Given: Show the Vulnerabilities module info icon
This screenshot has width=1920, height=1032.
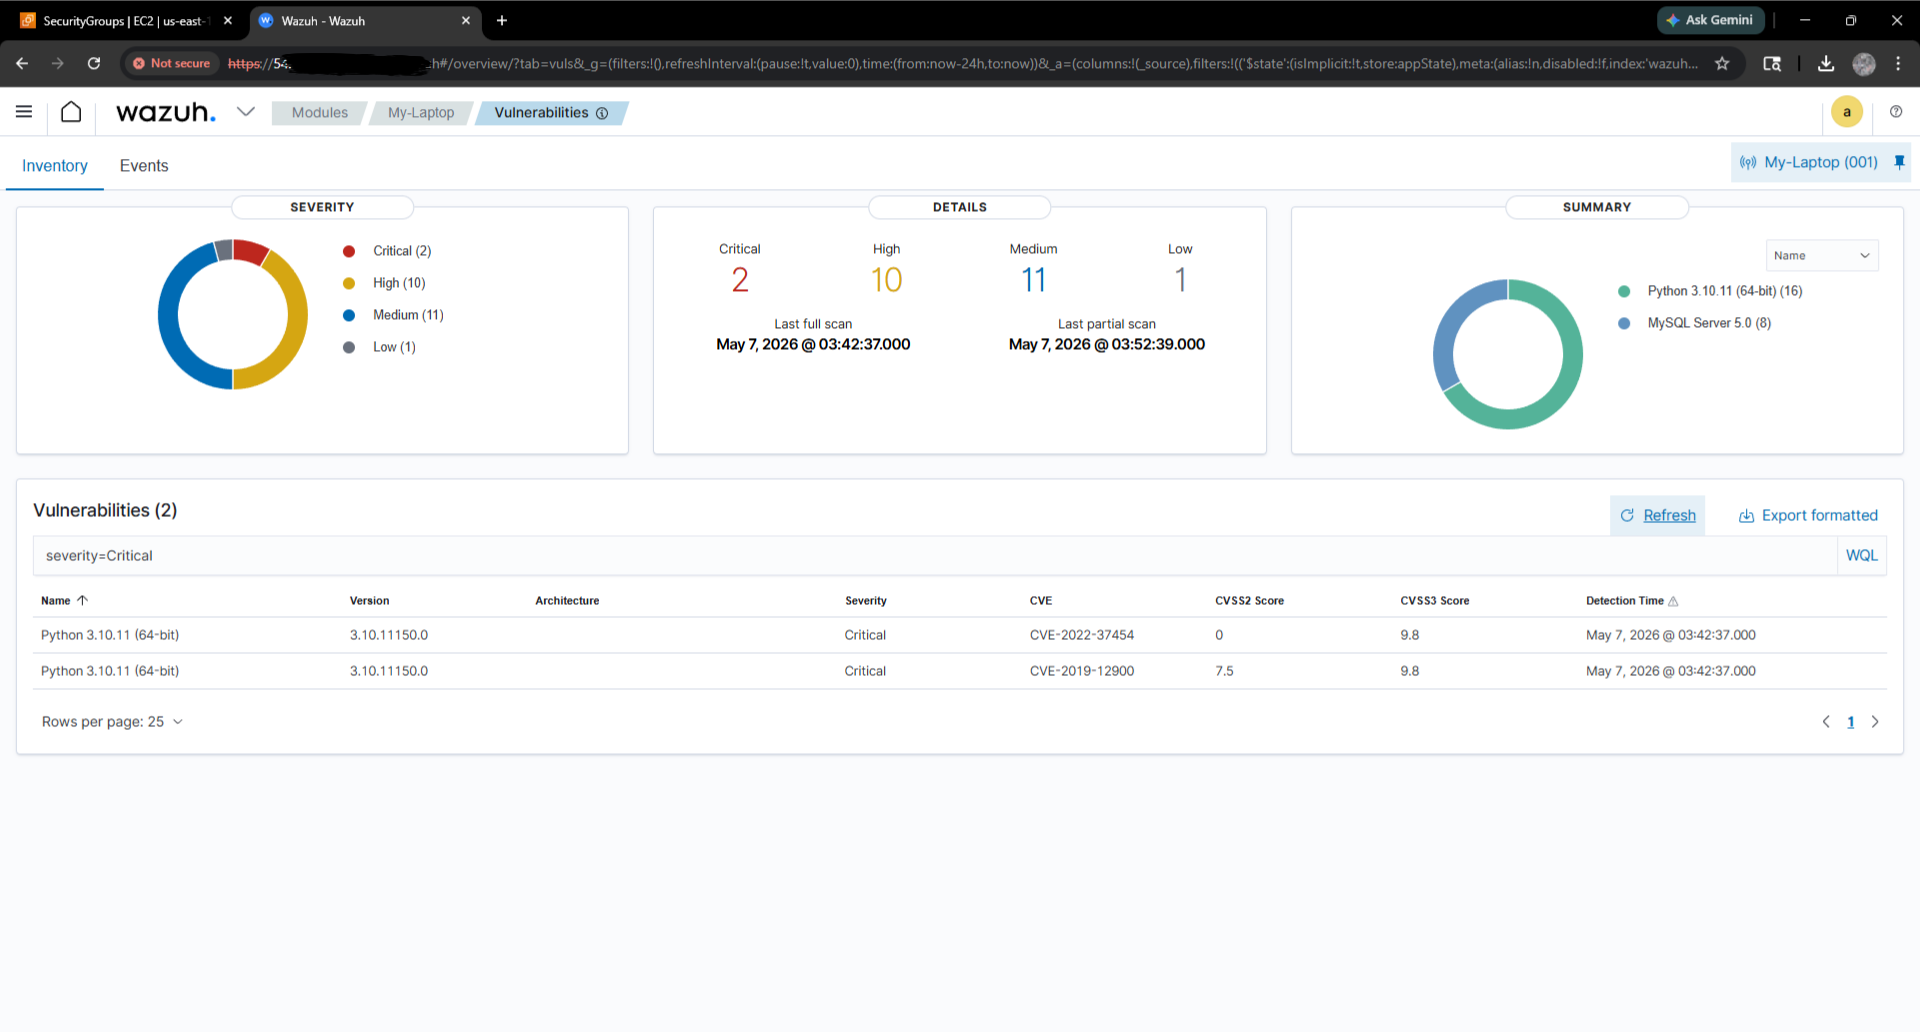Looking at the screenshot, I should pos(602,113).
